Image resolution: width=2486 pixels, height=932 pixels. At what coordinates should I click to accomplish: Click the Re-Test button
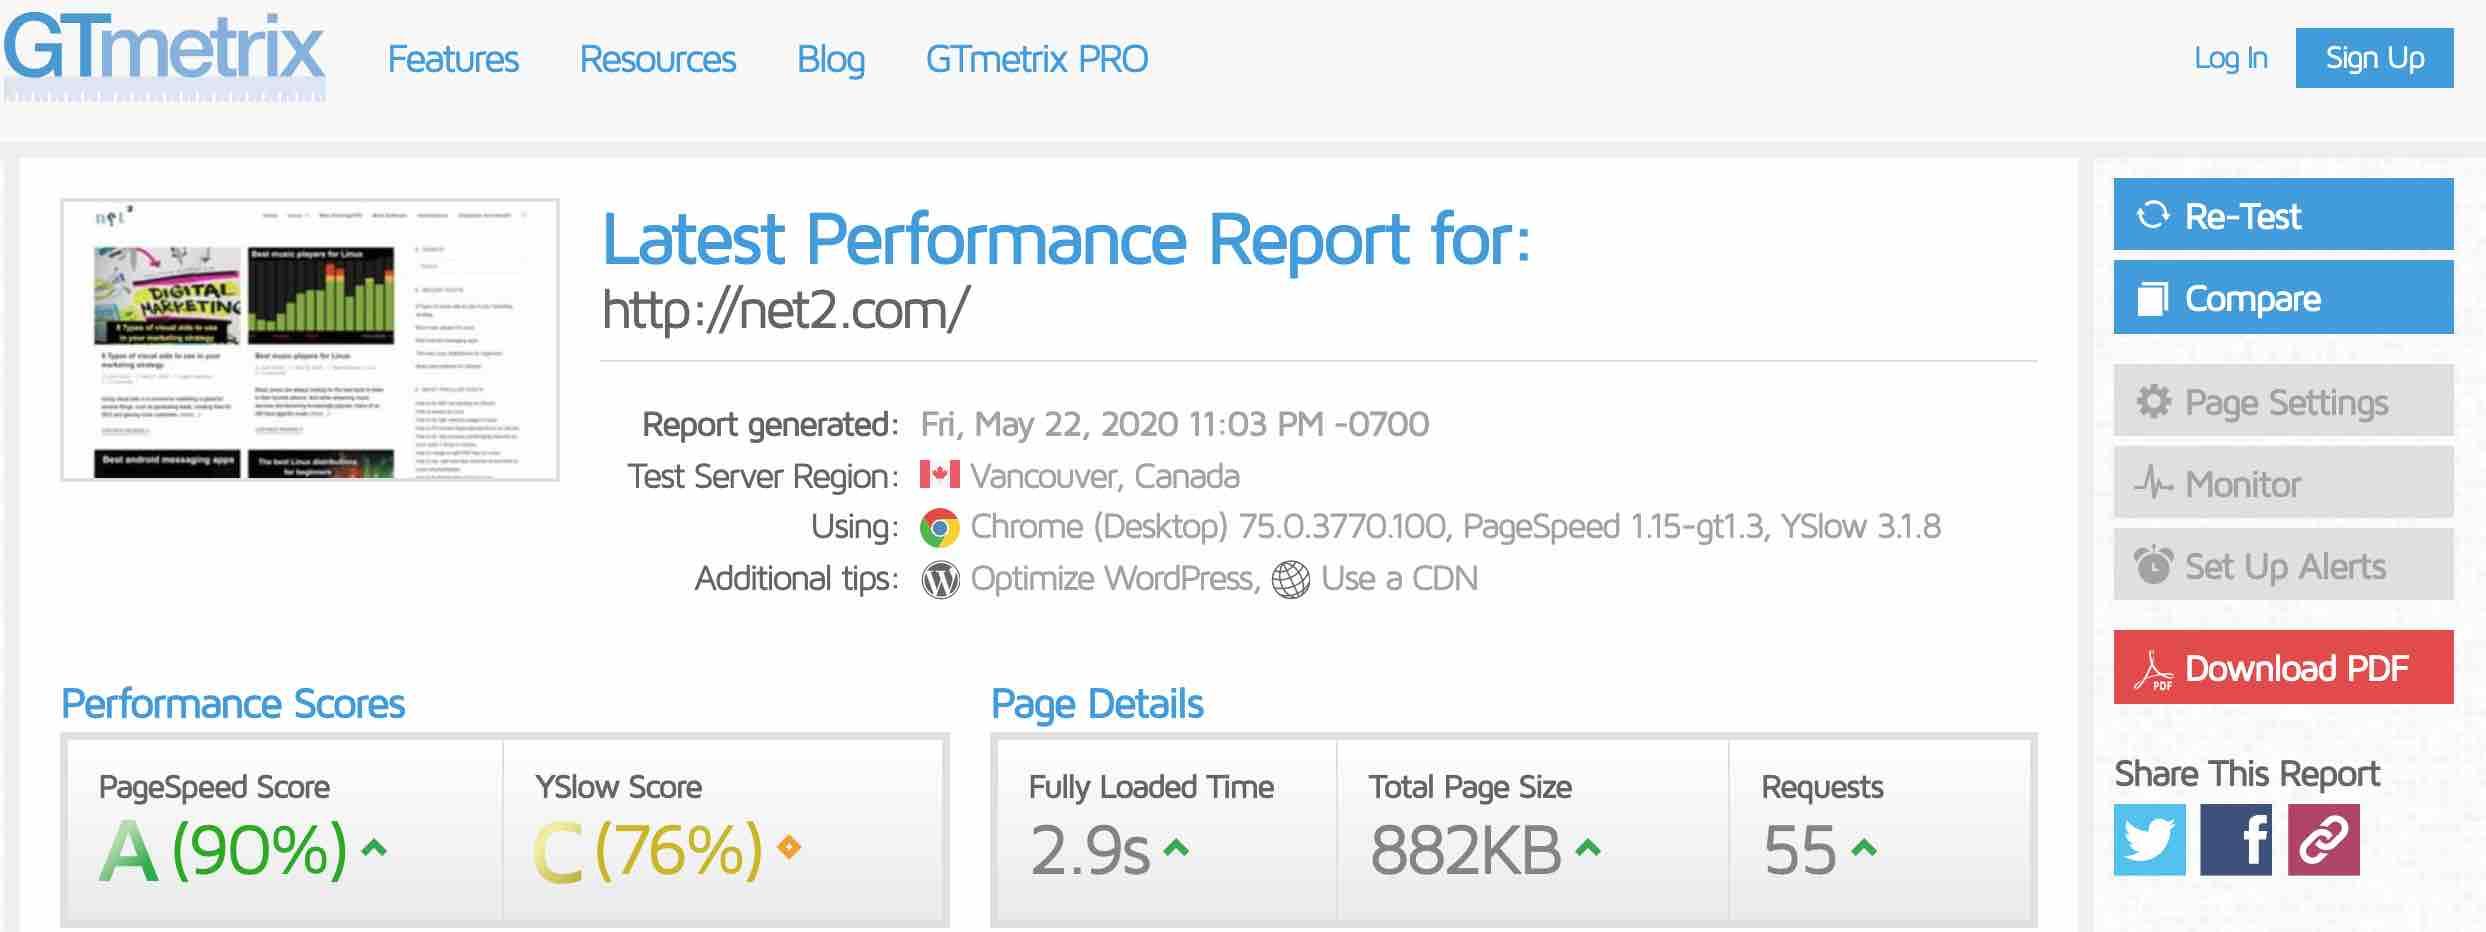click(x=2284, y=214)
